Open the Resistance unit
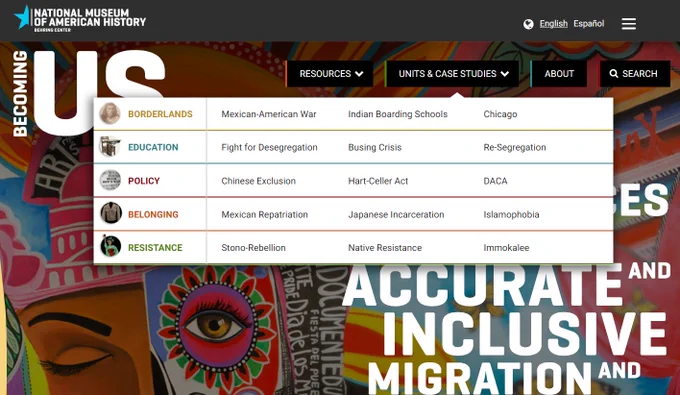 coord(155,248)
